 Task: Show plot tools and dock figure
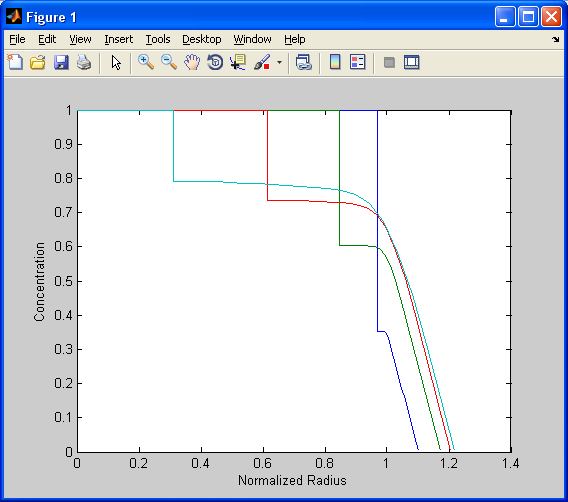click(x=412, y=62)
